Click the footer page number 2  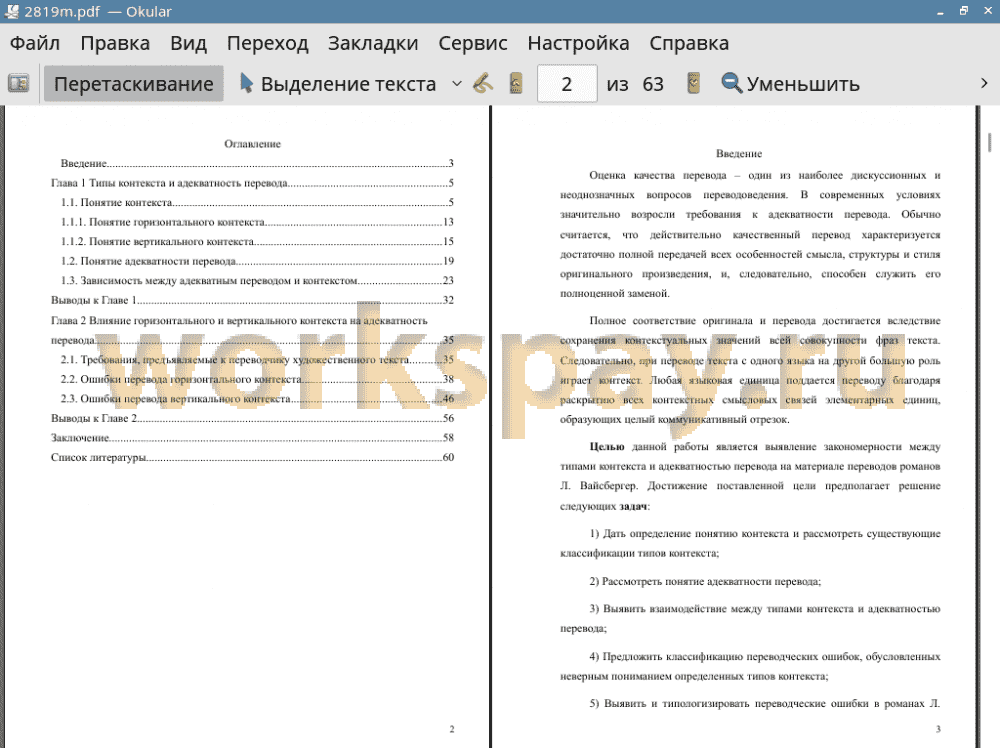tap(452, 729)
